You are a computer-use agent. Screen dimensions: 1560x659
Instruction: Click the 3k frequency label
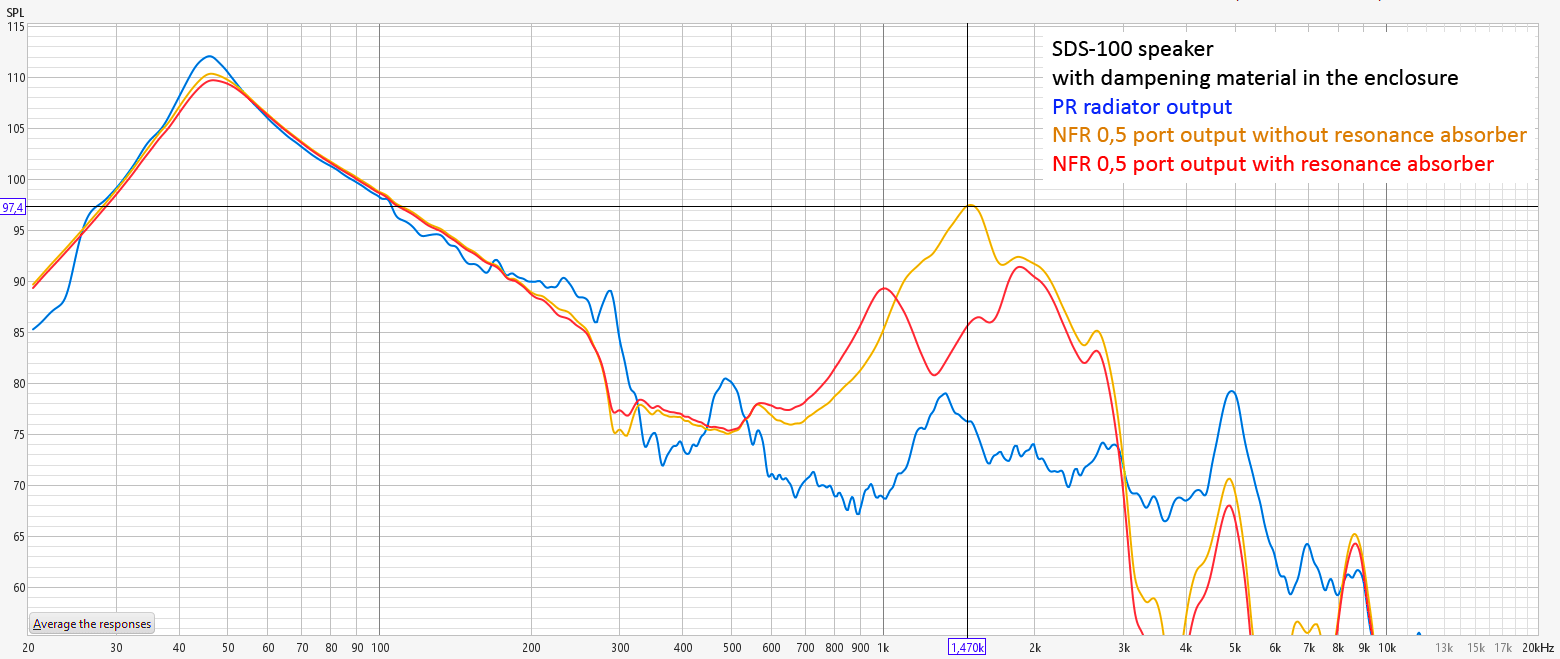point(1123,648)
